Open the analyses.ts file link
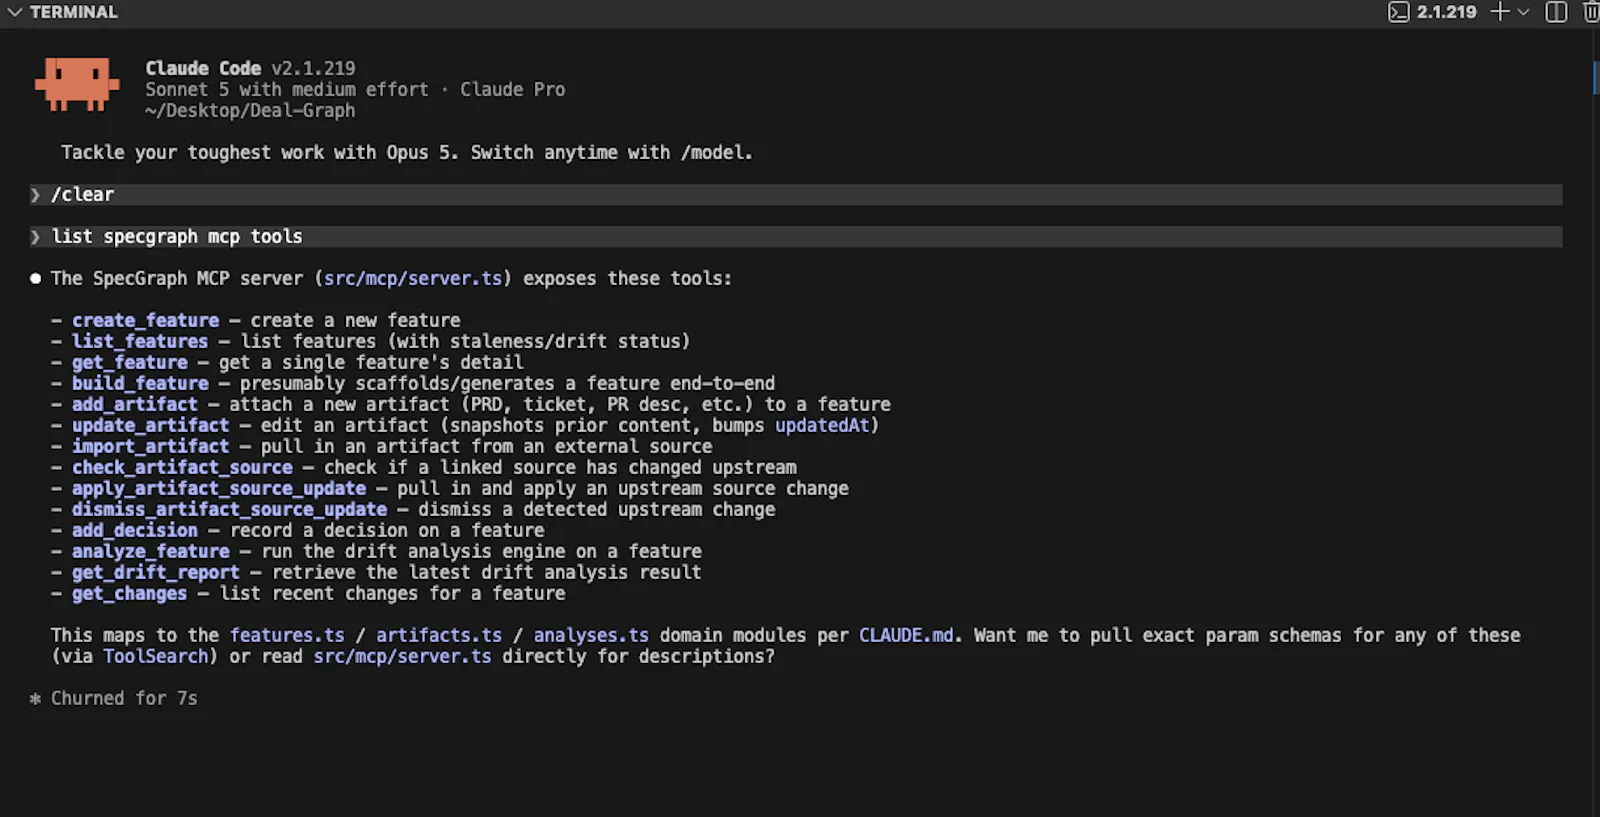Image resolution: width=1600 pixels, height=817 pixels. coord(591,635)
